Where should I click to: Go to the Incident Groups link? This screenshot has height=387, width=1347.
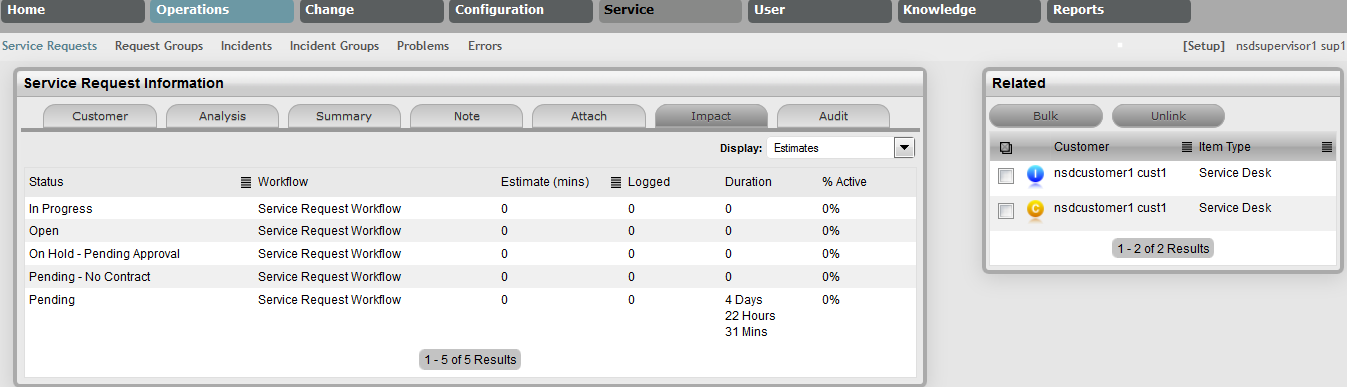(x=334, y=46)
